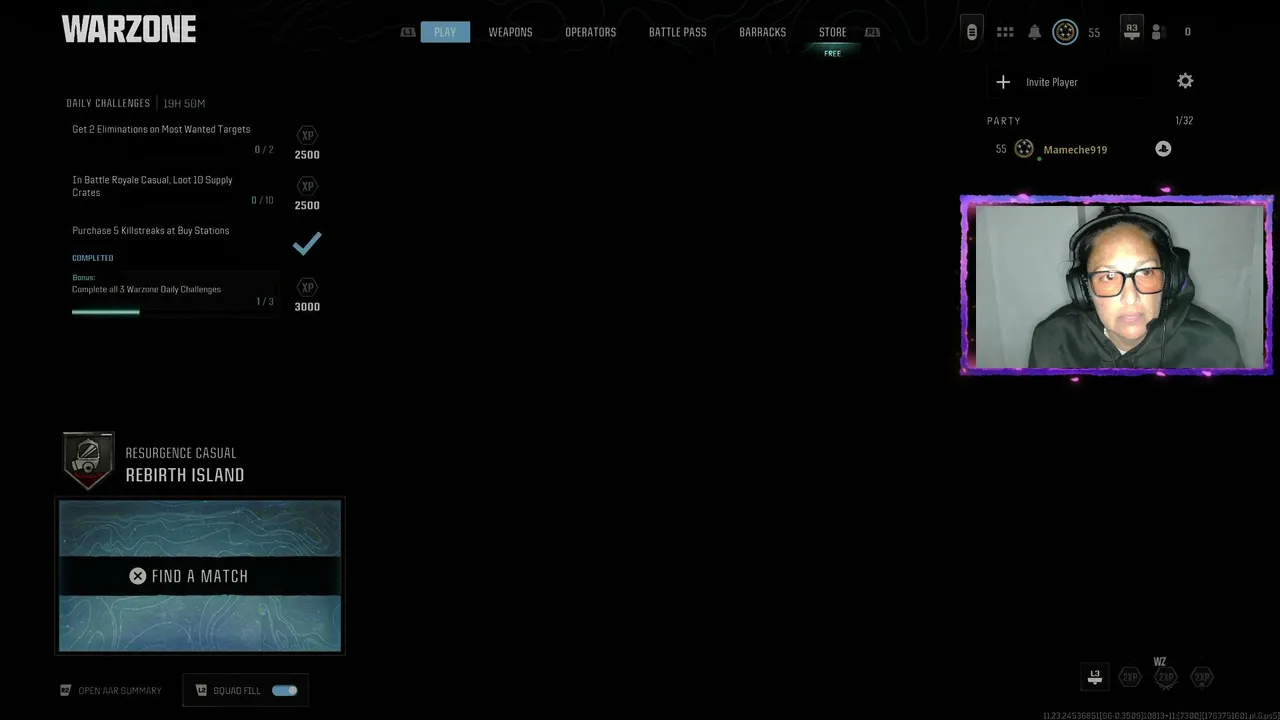
Task: Click the L1 previous-tab bumper icon
Action: tap(407, 32)
